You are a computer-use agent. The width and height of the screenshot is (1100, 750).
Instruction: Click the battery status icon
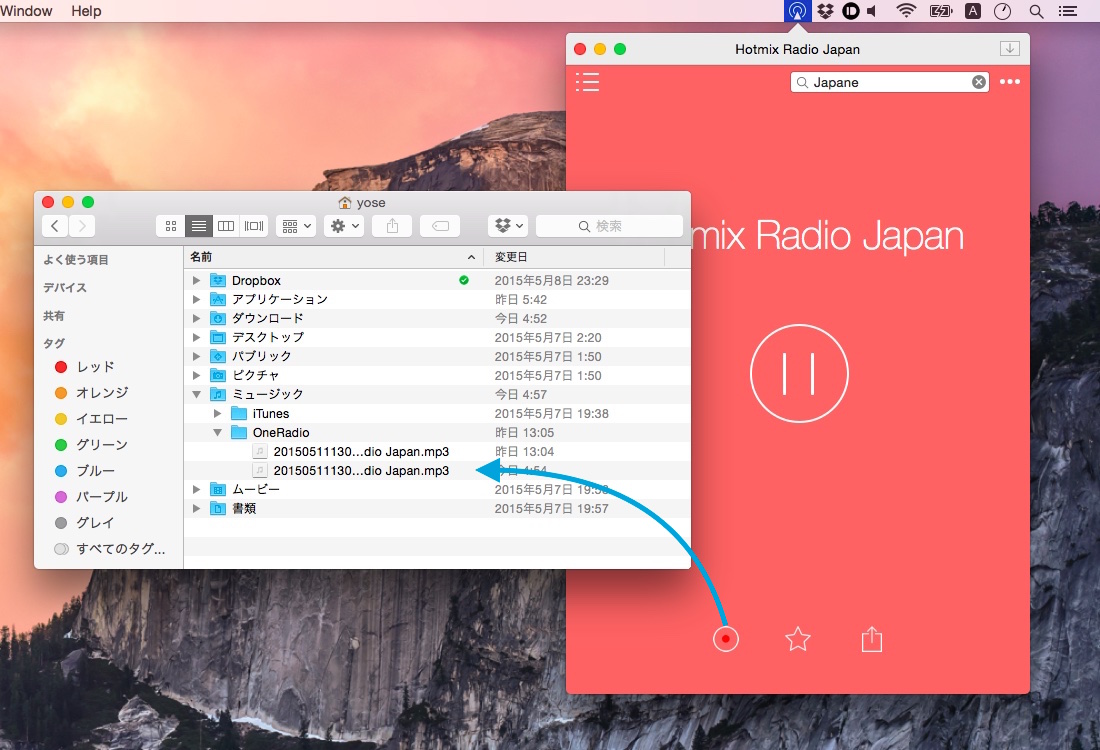(941, 11)
